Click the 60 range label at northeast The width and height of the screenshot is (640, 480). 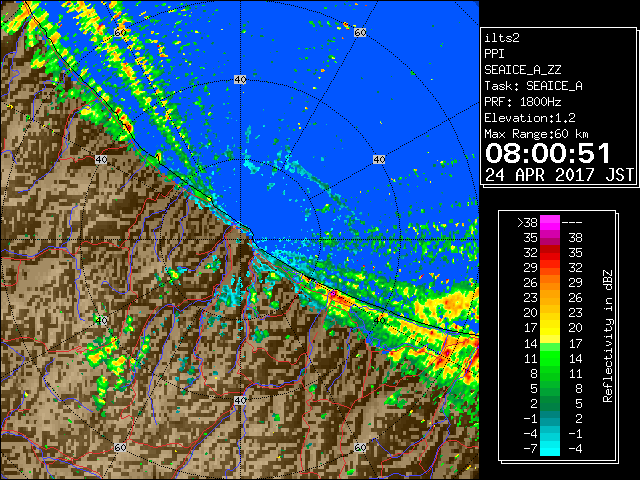tap(360, 32)
